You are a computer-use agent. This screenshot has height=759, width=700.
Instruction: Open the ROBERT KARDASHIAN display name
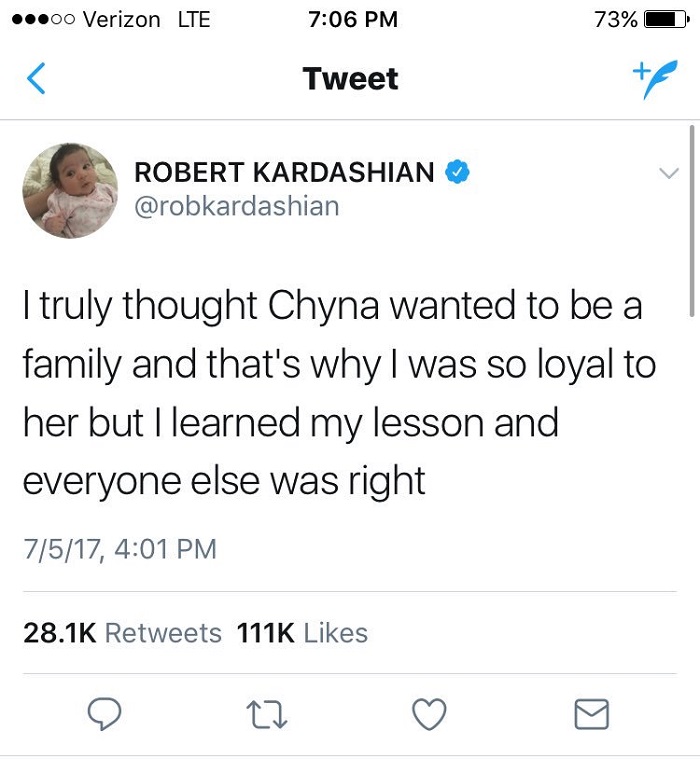click(284, 172)
